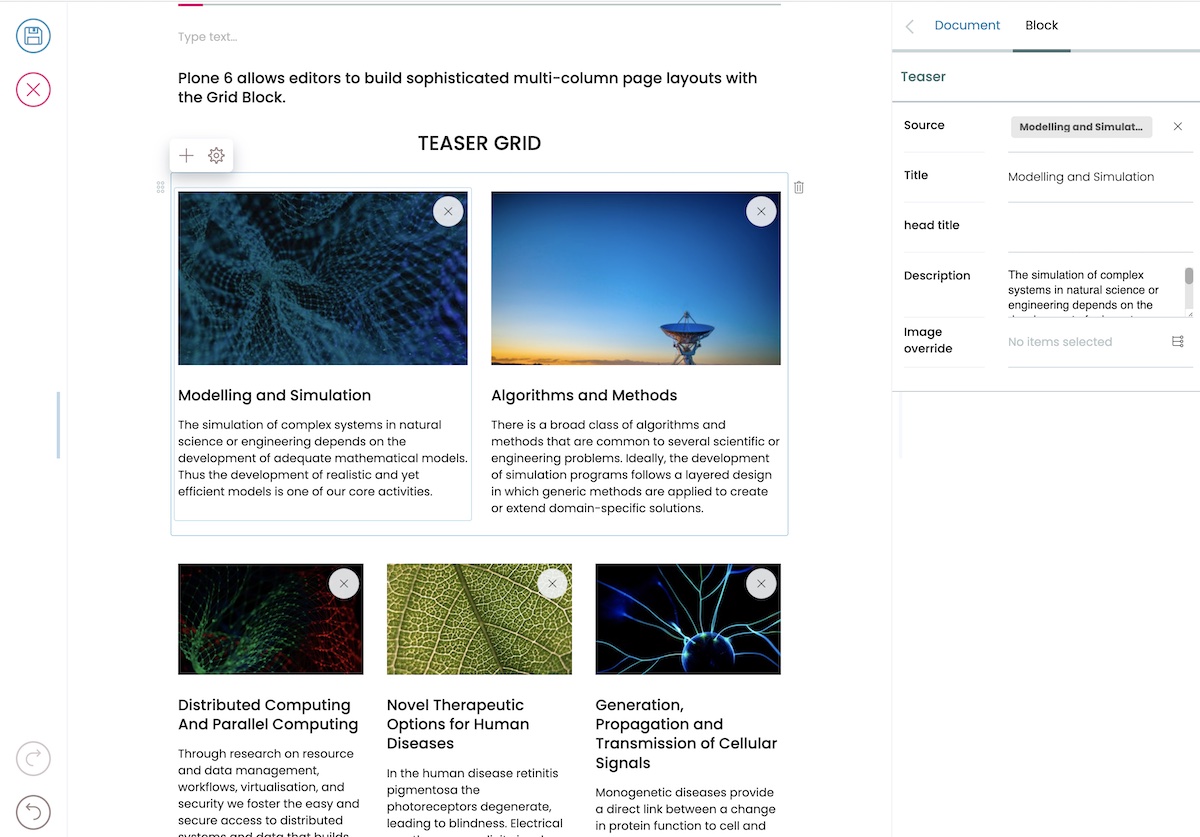Click the Image override label
This screenshot has height=837, width=1200.
[928, 340]
